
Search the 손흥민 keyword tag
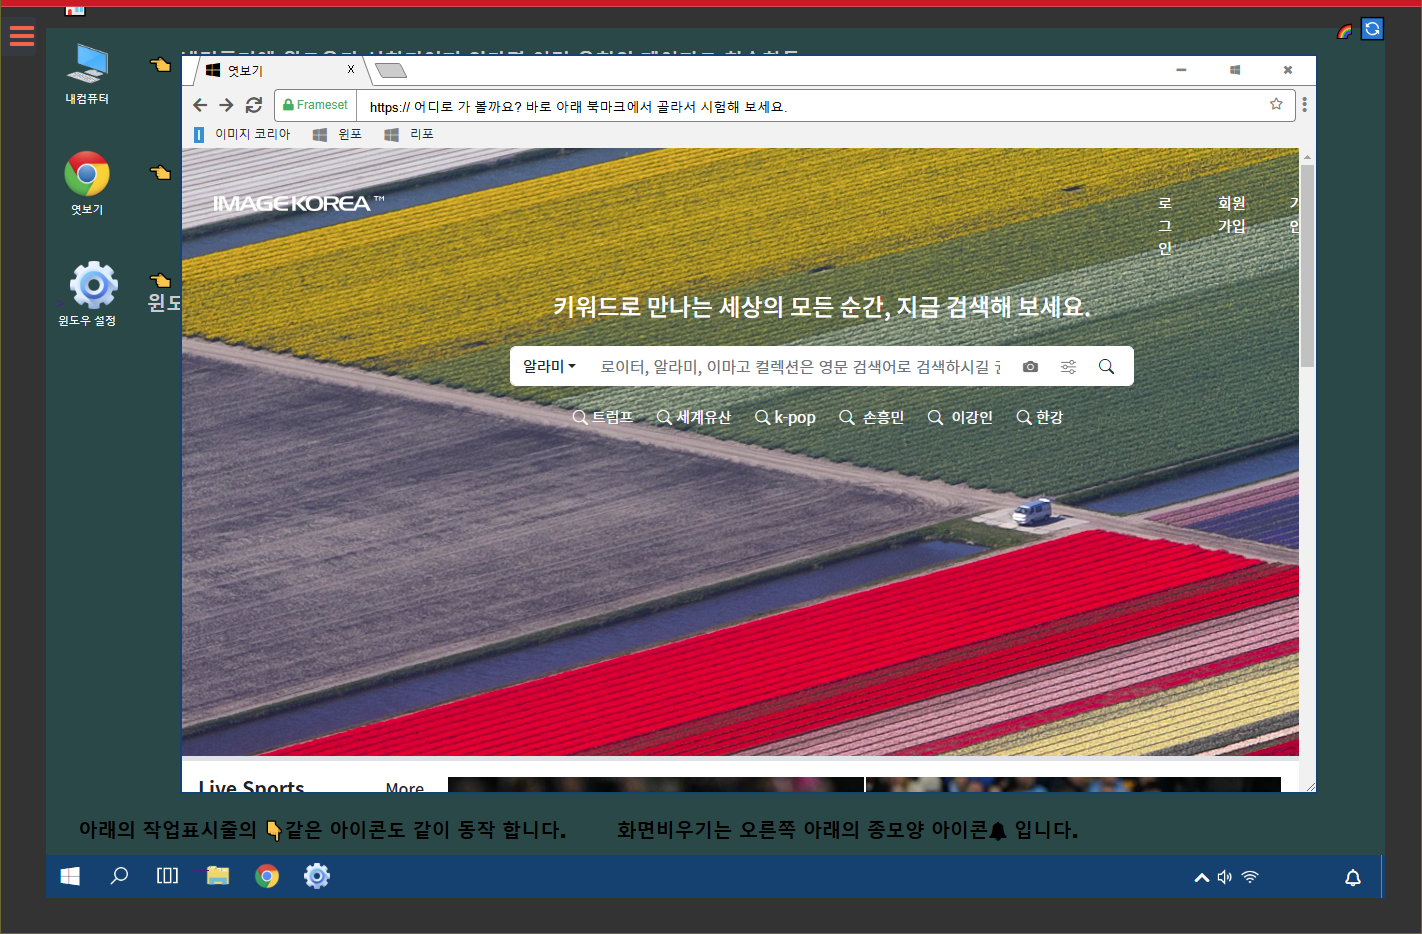(x=871, y=417)
